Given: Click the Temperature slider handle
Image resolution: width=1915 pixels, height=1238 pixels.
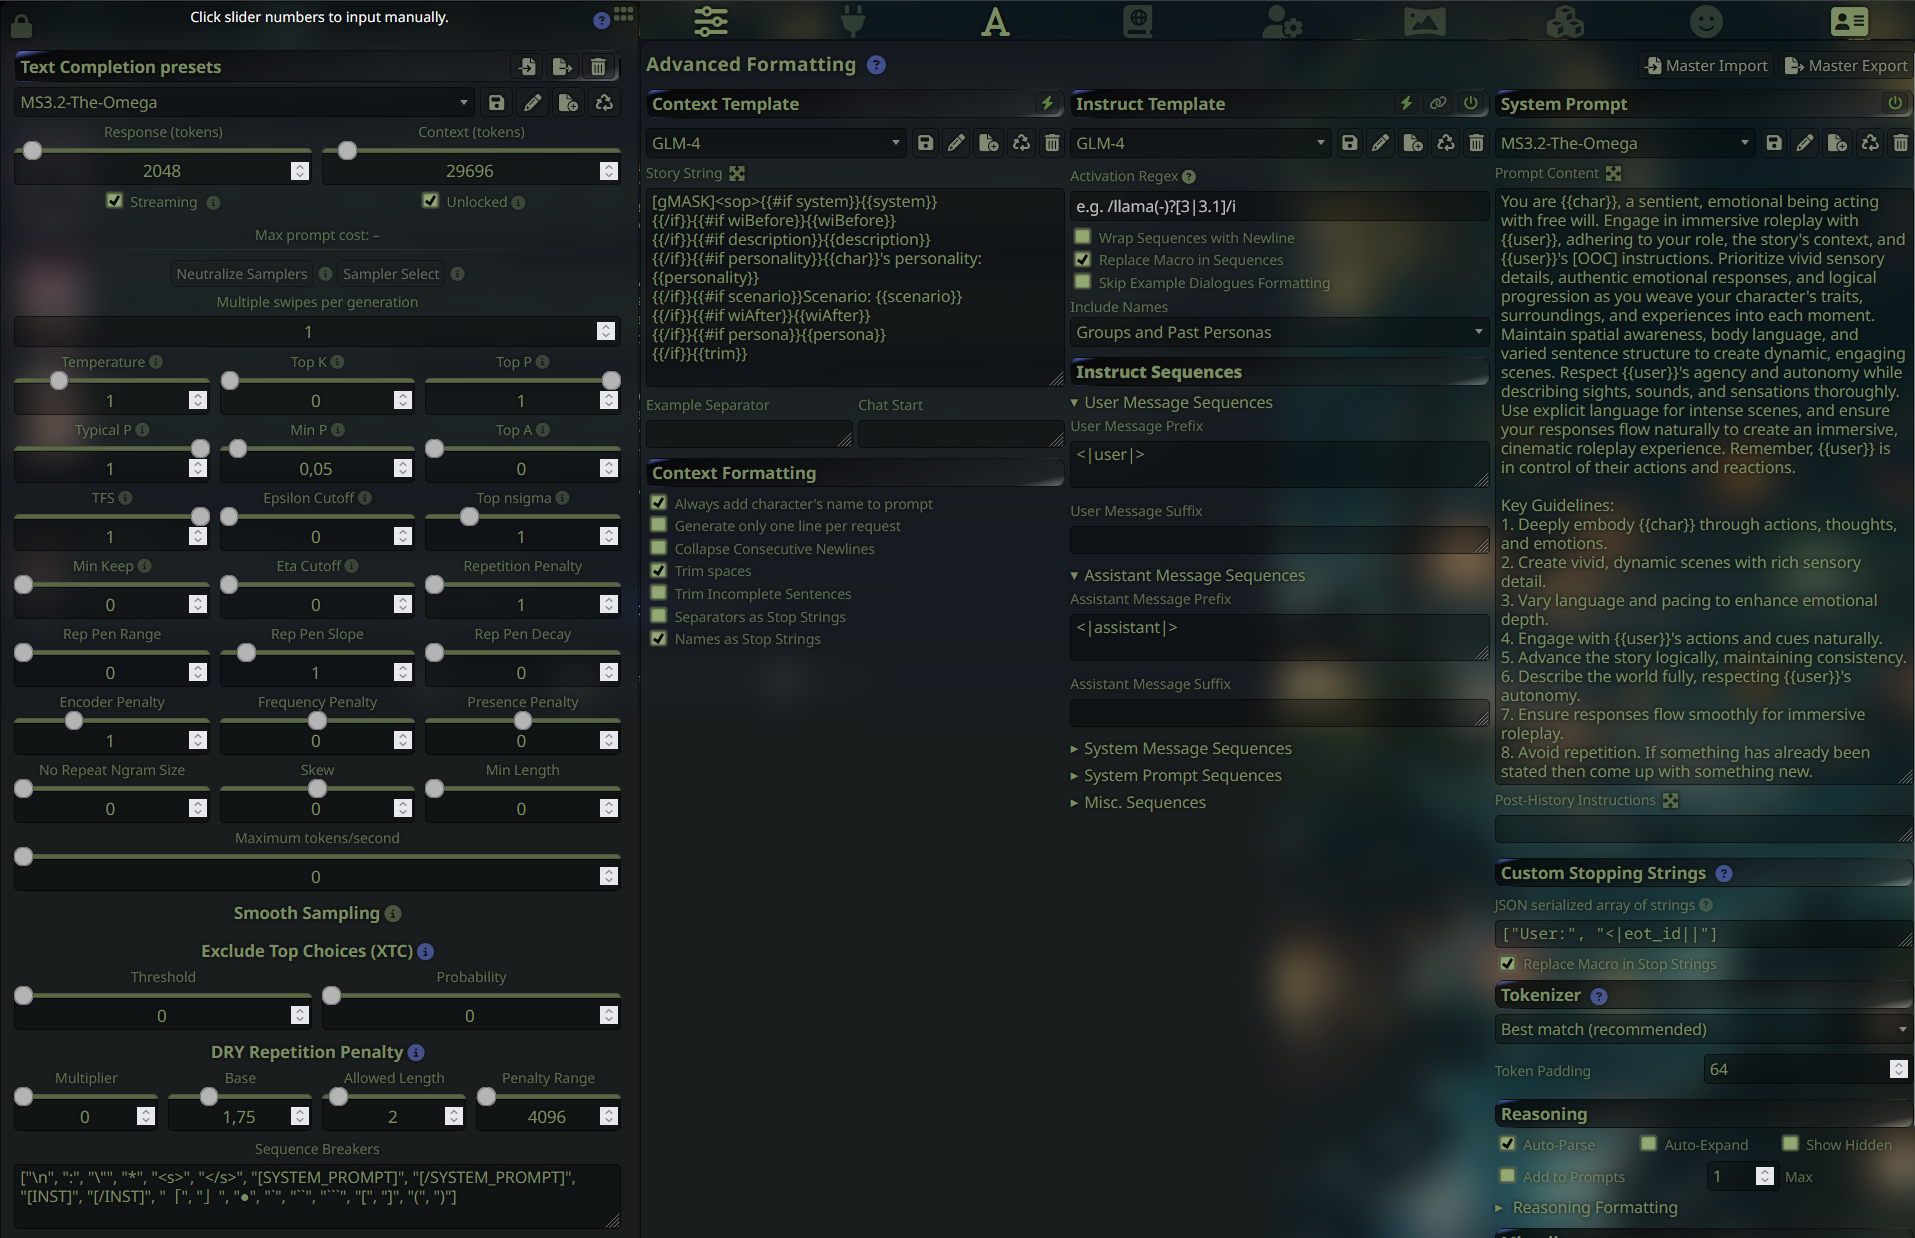Looking at the screenshot, I should pos(59,381).
